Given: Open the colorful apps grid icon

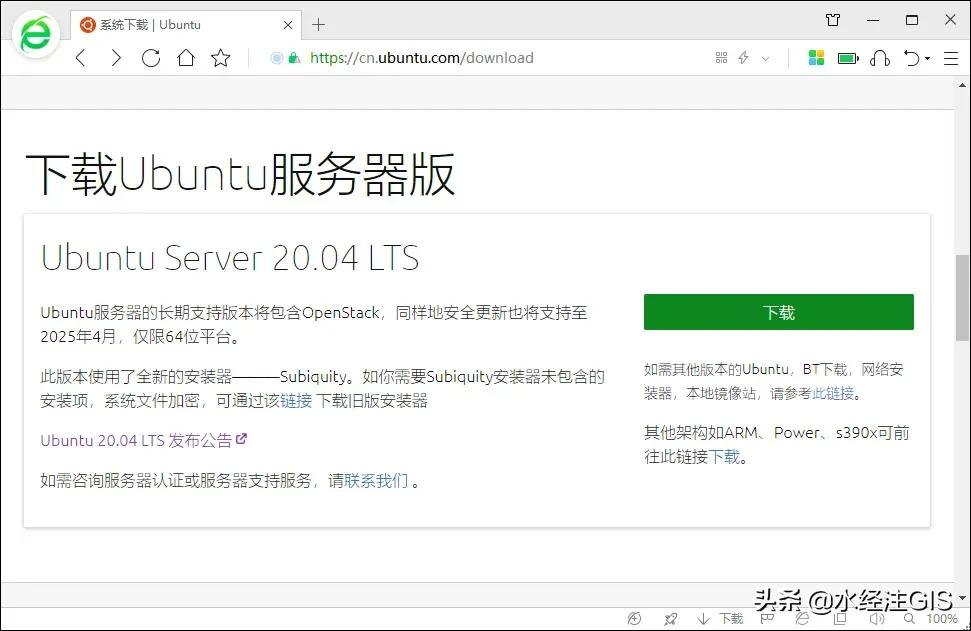Looking at the screenshot, I should tap(816, 58).
